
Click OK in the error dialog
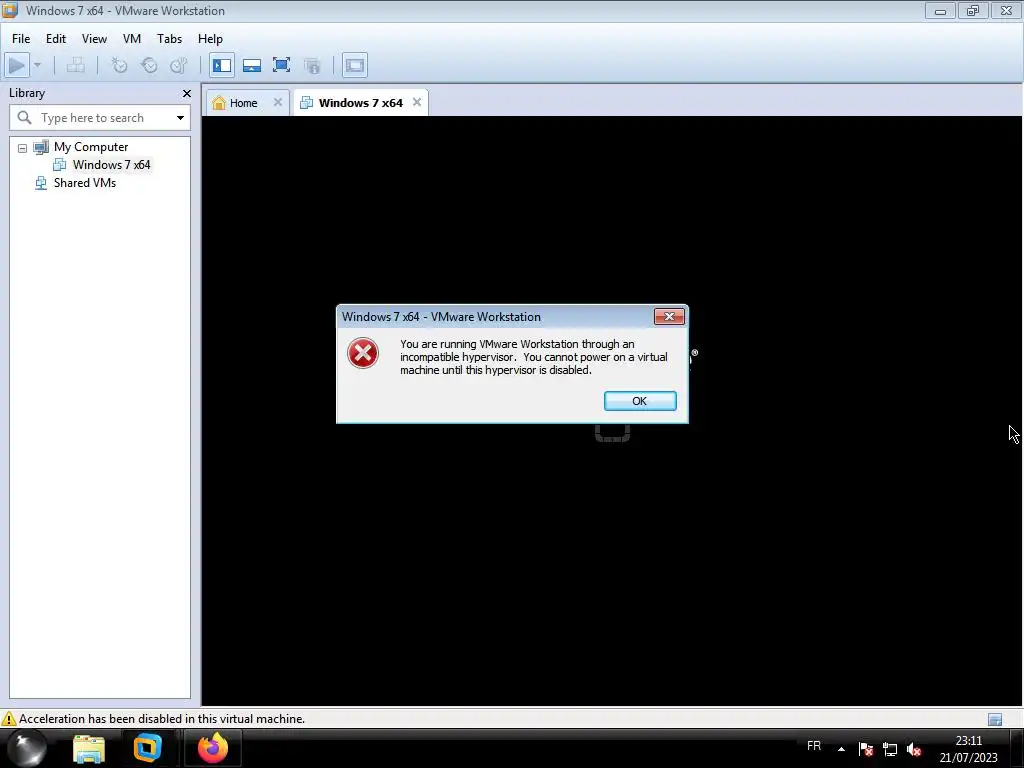pyautogui.click(x=640, y=401)
